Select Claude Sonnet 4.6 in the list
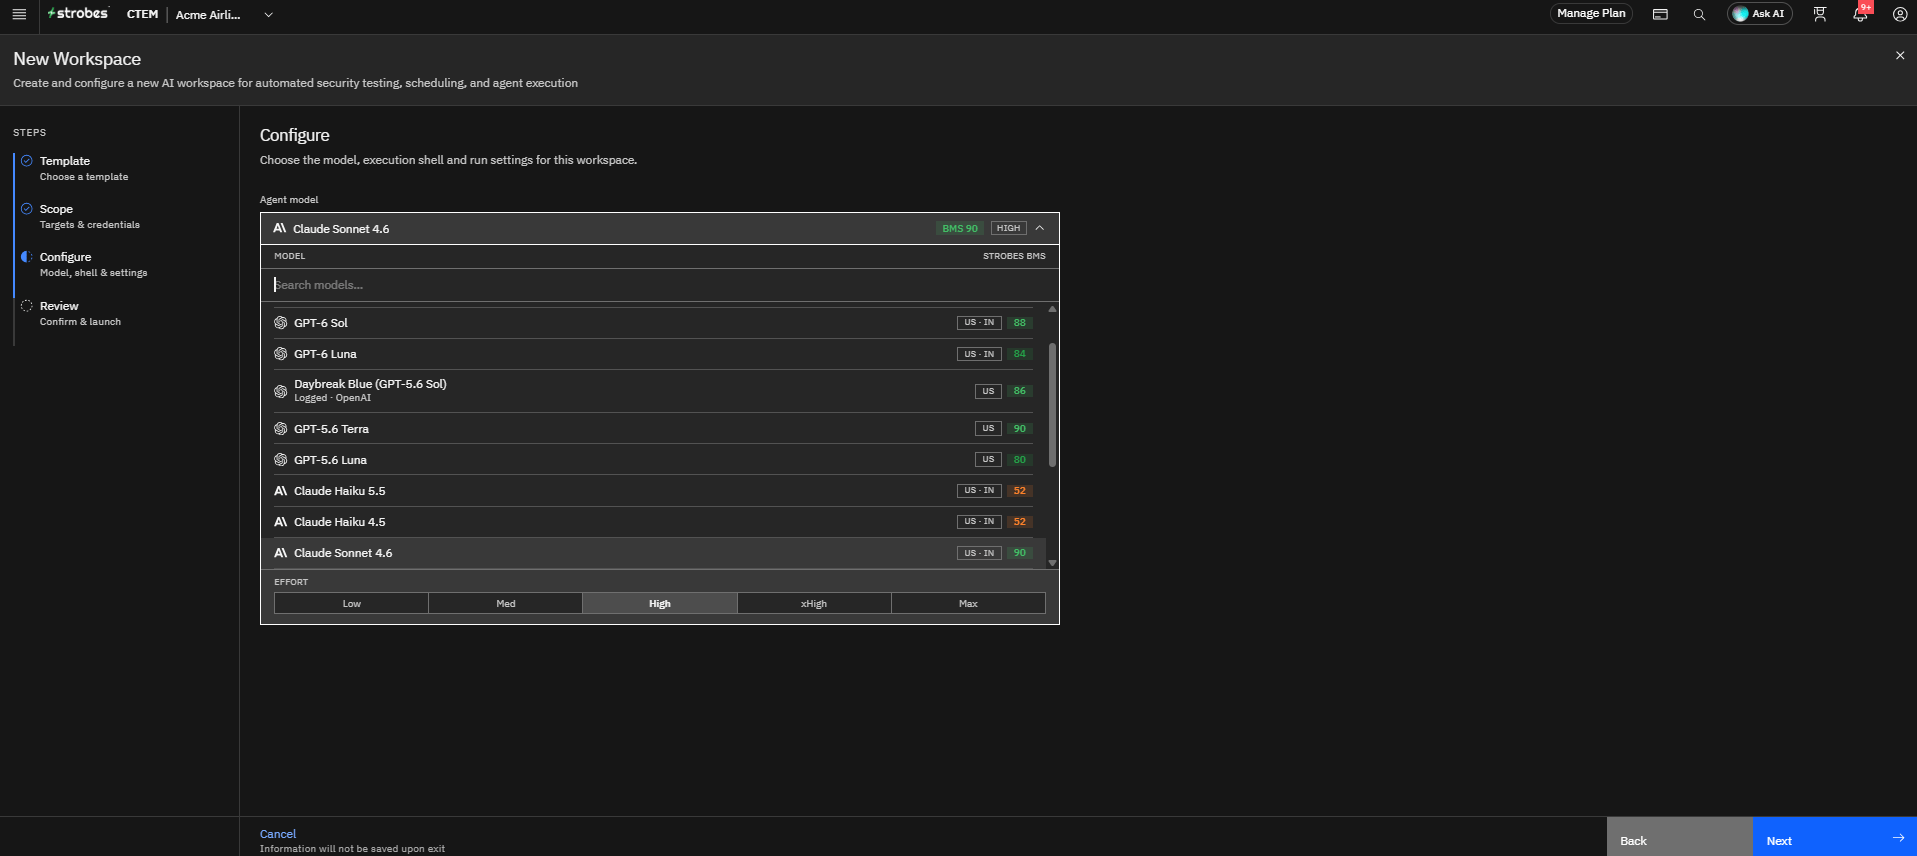 654,553
